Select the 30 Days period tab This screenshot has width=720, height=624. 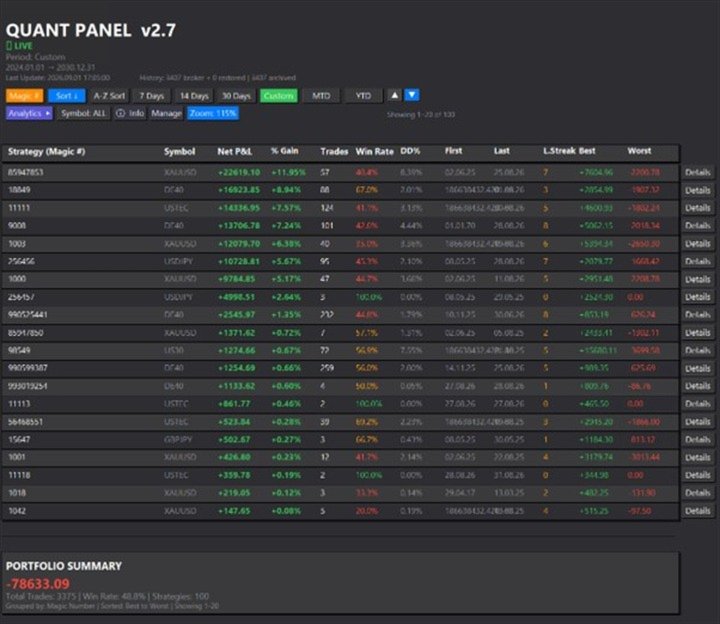tap(236, 96)
